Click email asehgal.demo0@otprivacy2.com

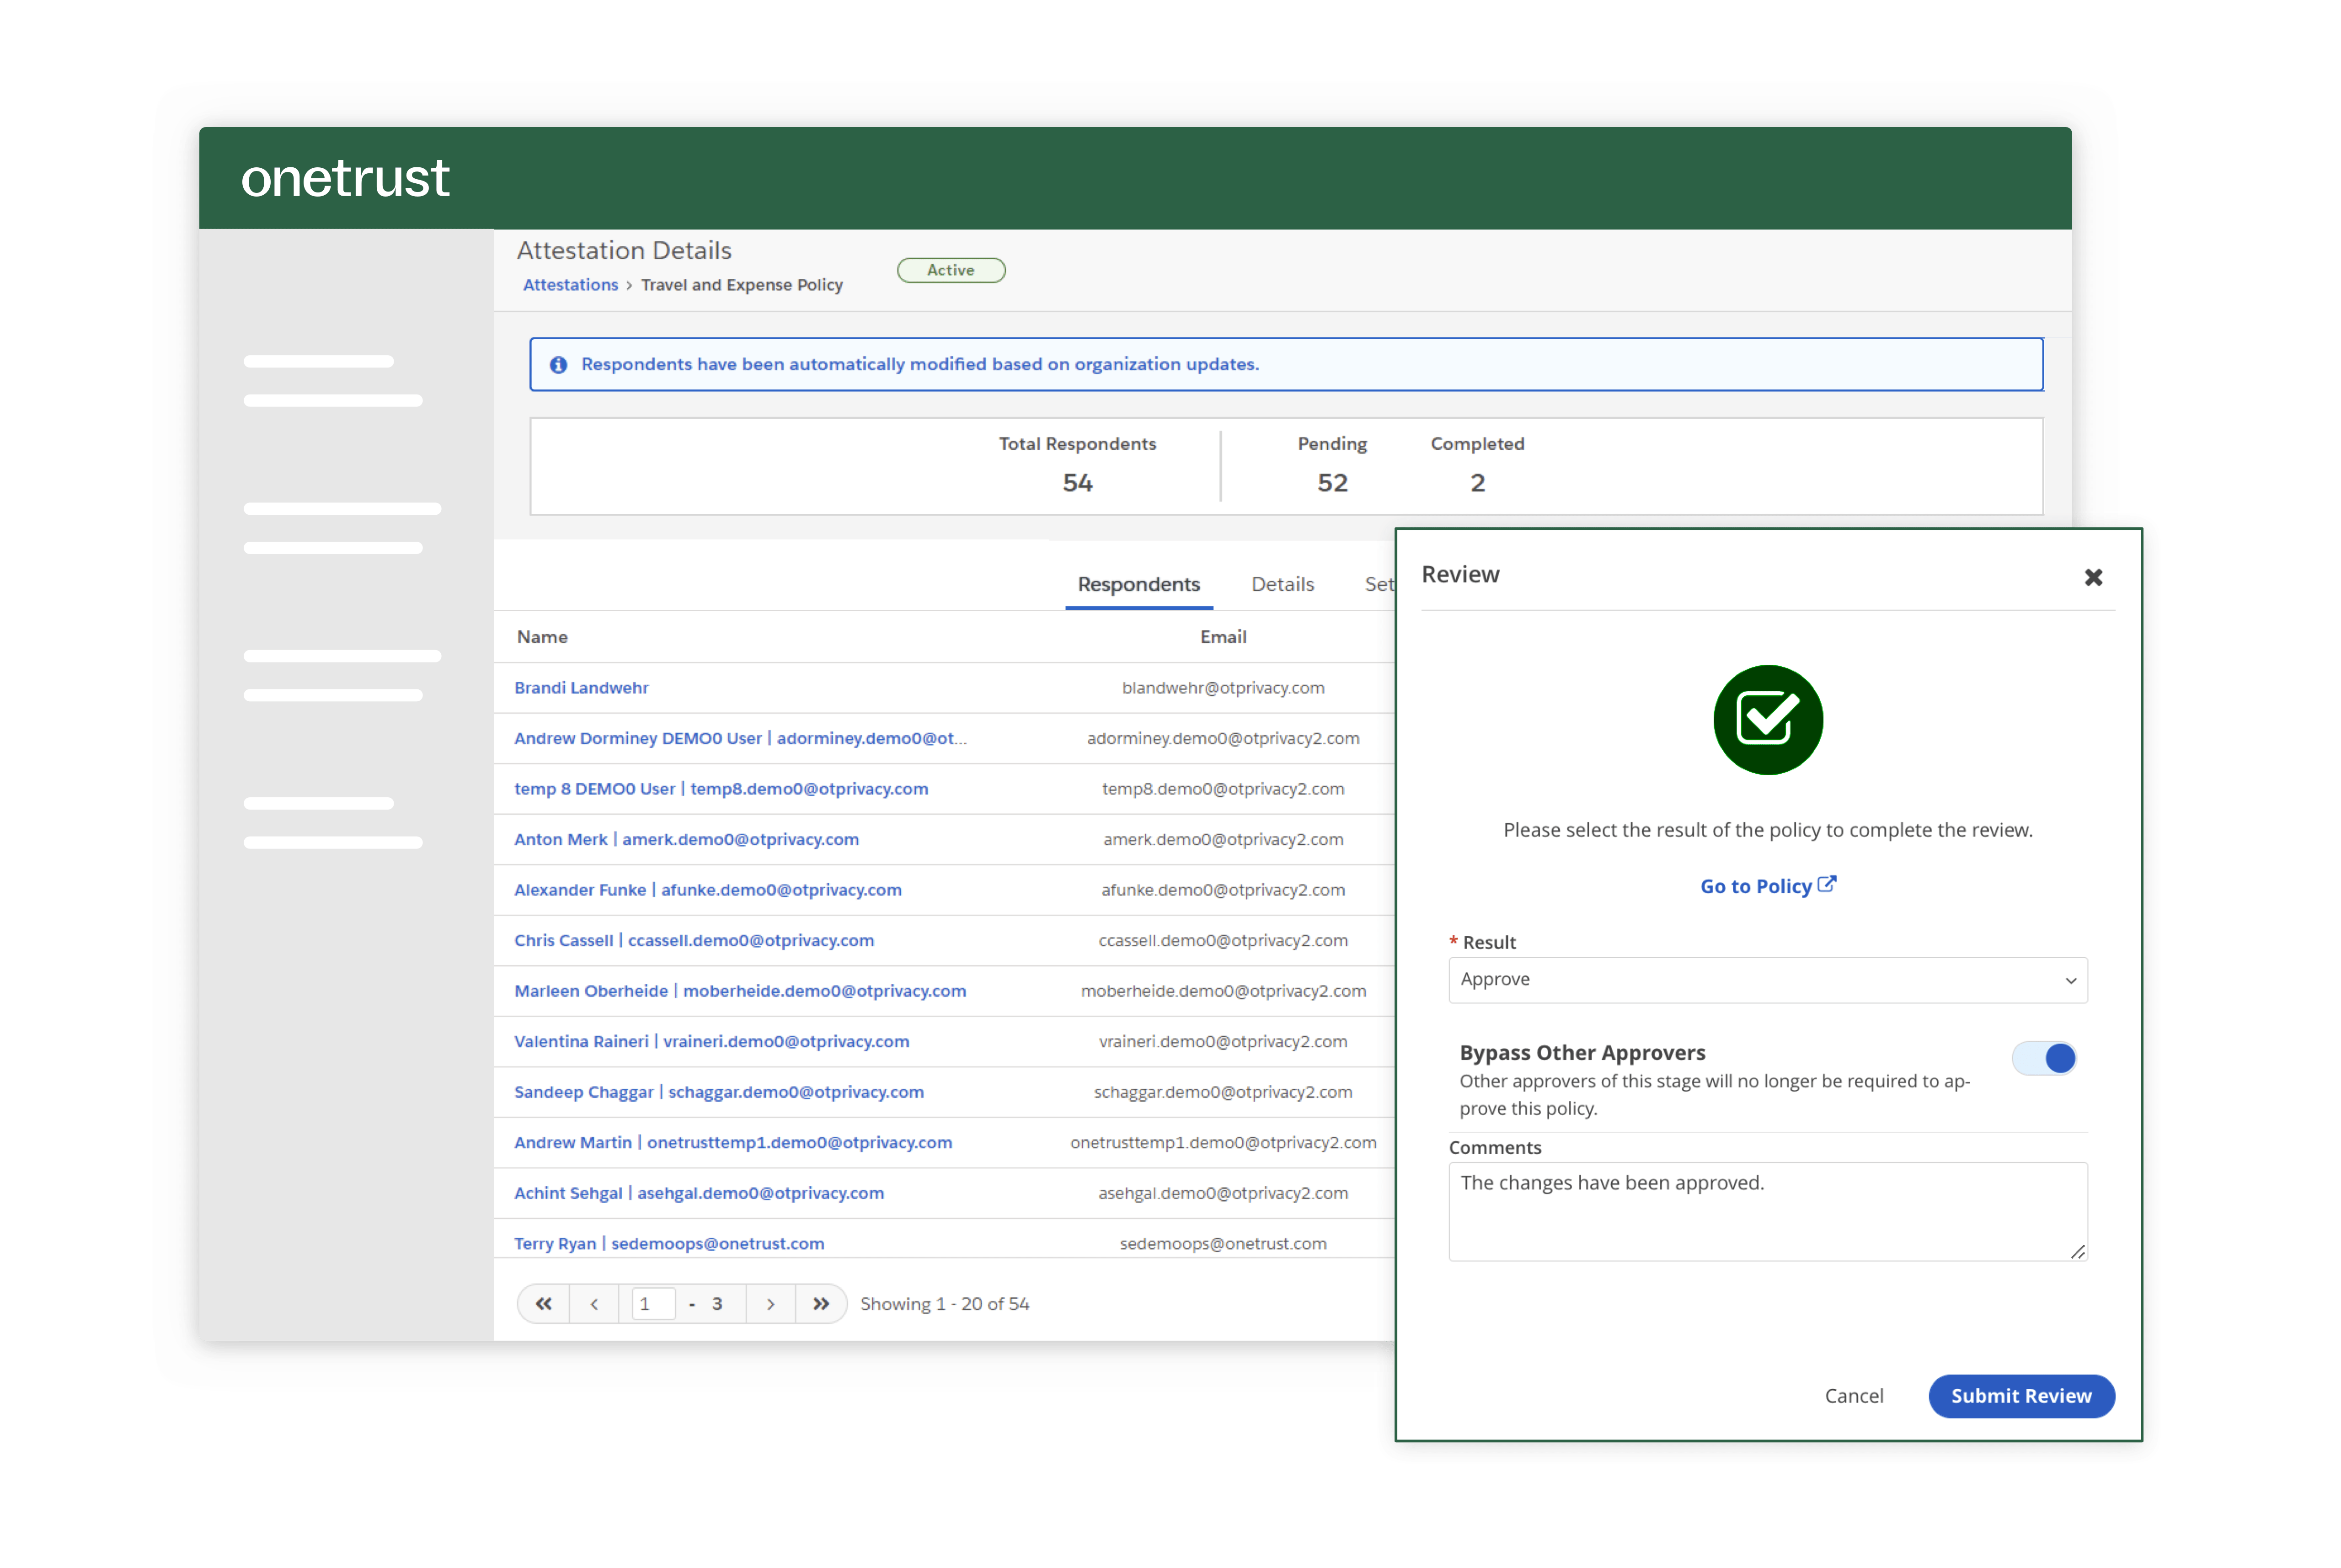pos(1222,1193)
